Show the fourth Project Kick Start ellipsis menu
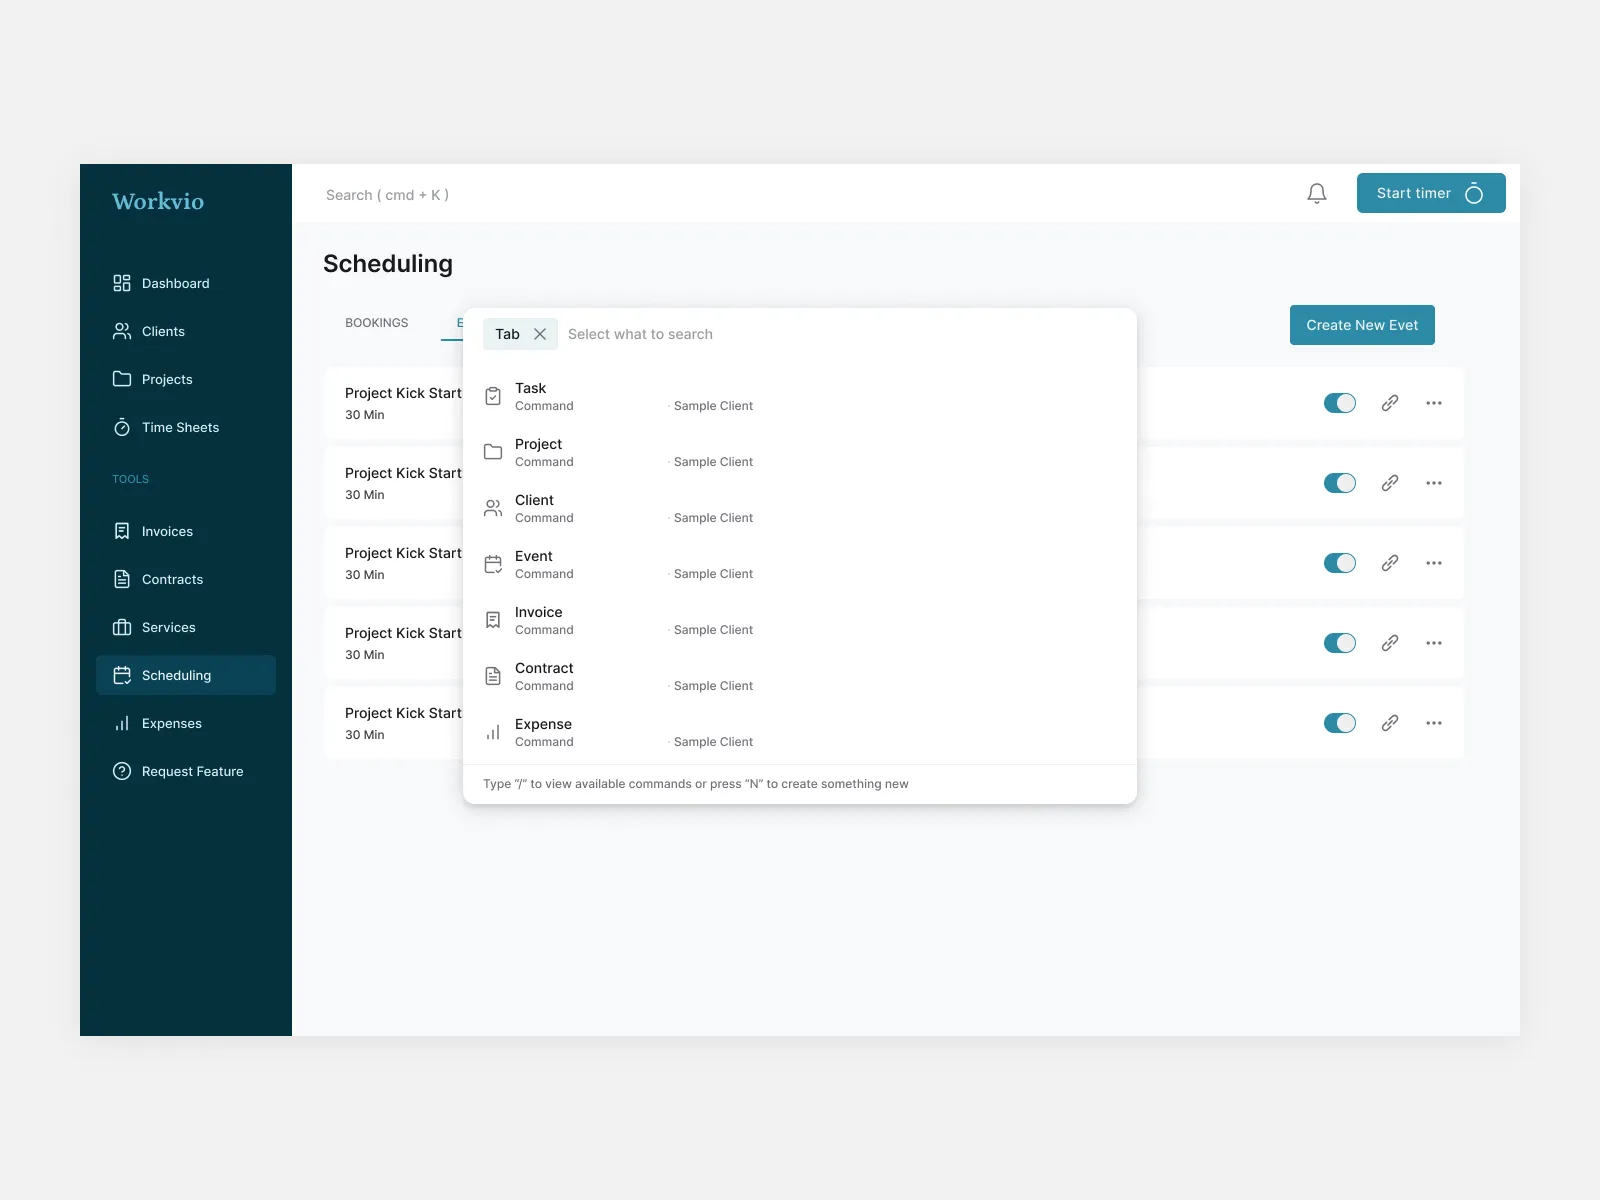The image size is (1600, 1200). pos(1434,643)
